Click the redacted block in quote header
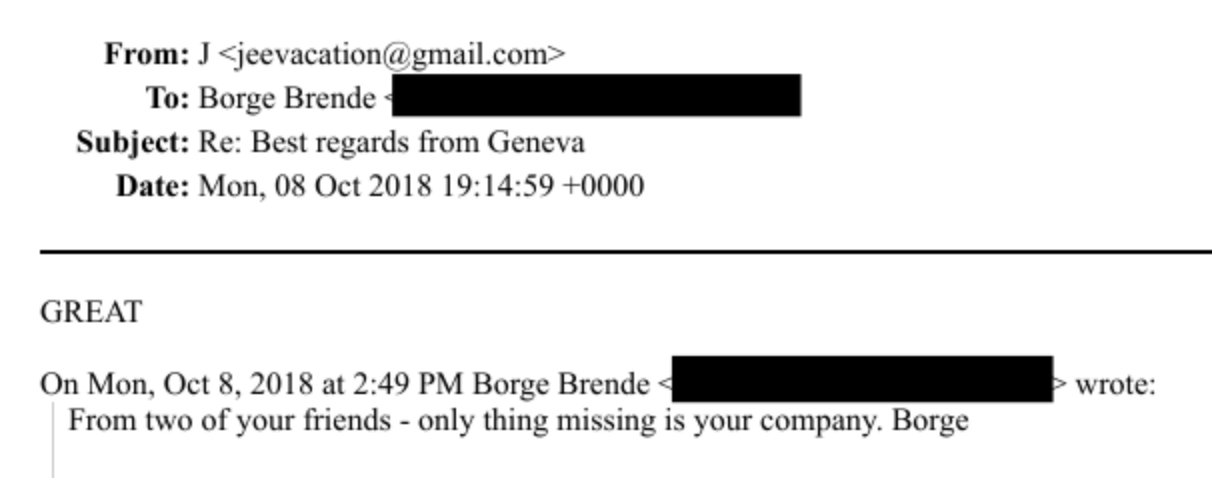Screen dimensions: 1212x478 tap(861, 380)
